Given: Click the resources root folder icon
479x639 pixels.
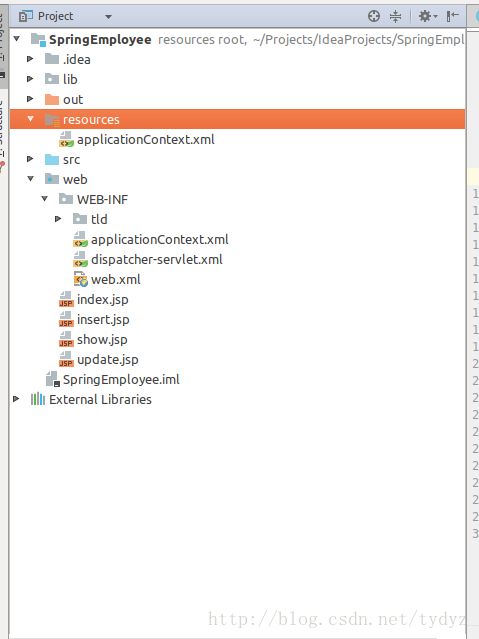Looking at the screenshot, I should point(52,119).
